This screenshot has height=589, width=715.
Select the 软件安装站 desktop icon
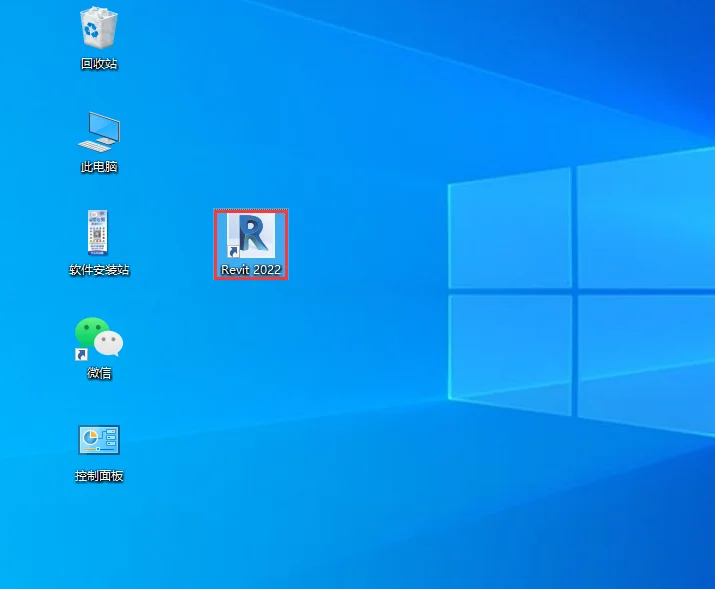98,232
